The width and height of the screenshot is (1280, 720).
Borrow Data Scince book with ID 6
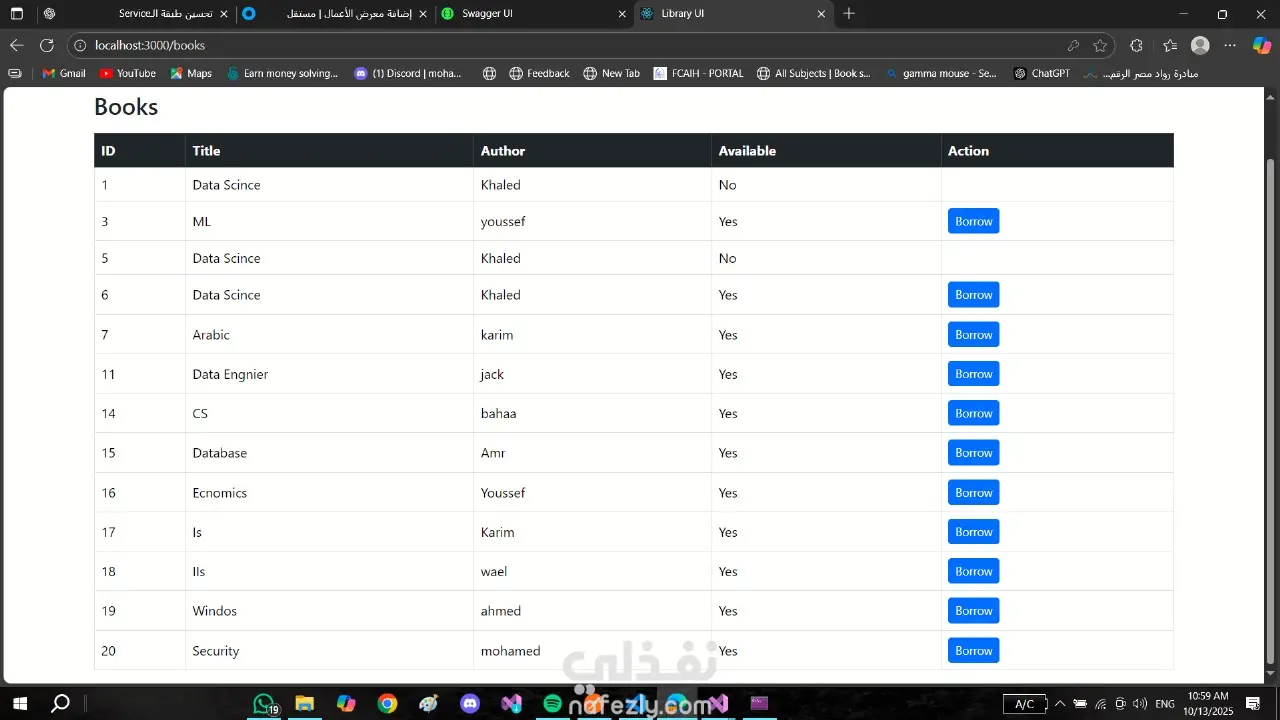click(973, 295)
